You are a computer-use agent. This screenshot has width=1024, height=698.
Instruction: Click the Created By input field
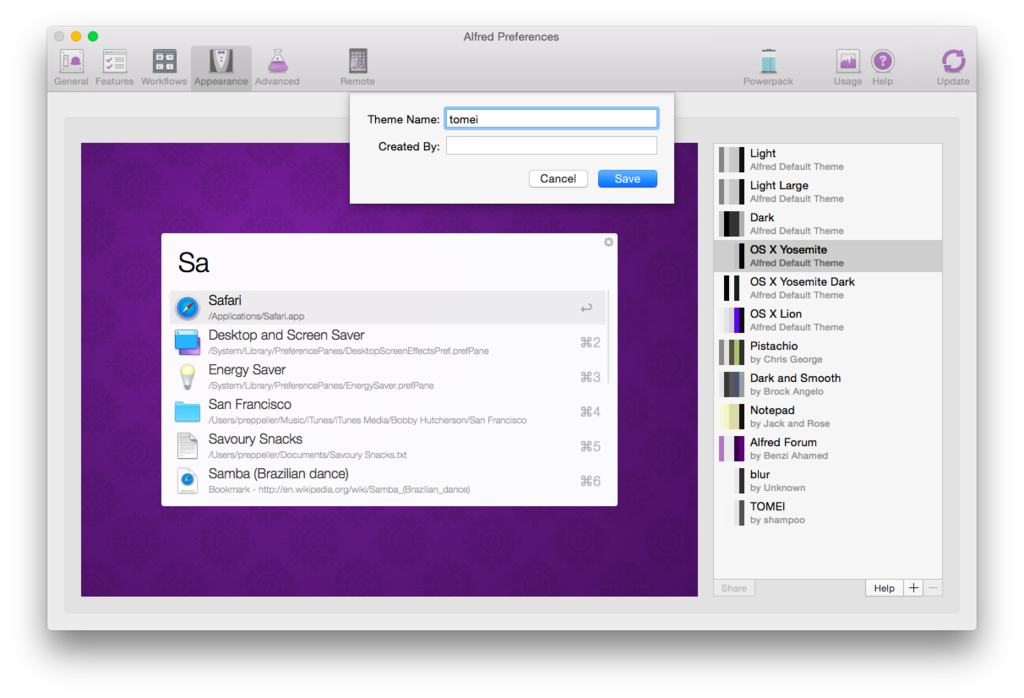pos(551,146)
